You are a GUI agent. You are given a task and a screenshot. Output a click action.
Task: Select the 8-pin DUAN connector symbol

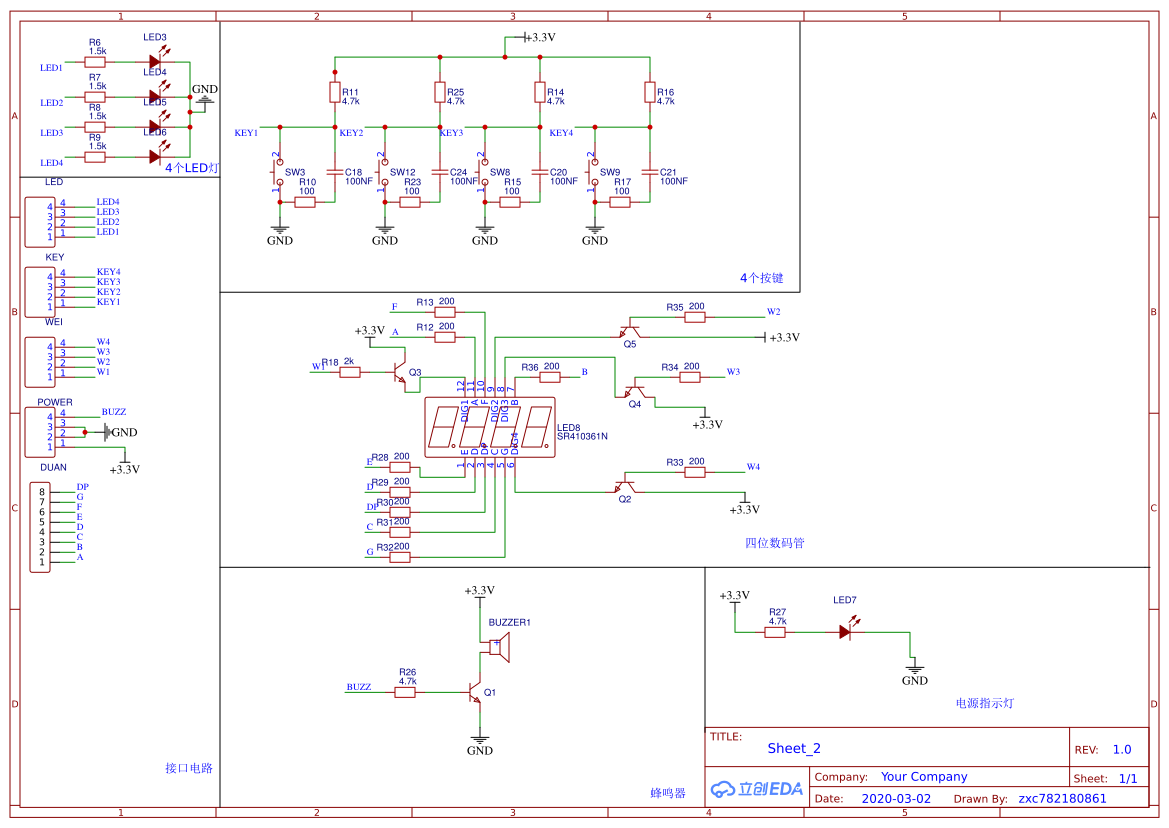coord(40,527)
